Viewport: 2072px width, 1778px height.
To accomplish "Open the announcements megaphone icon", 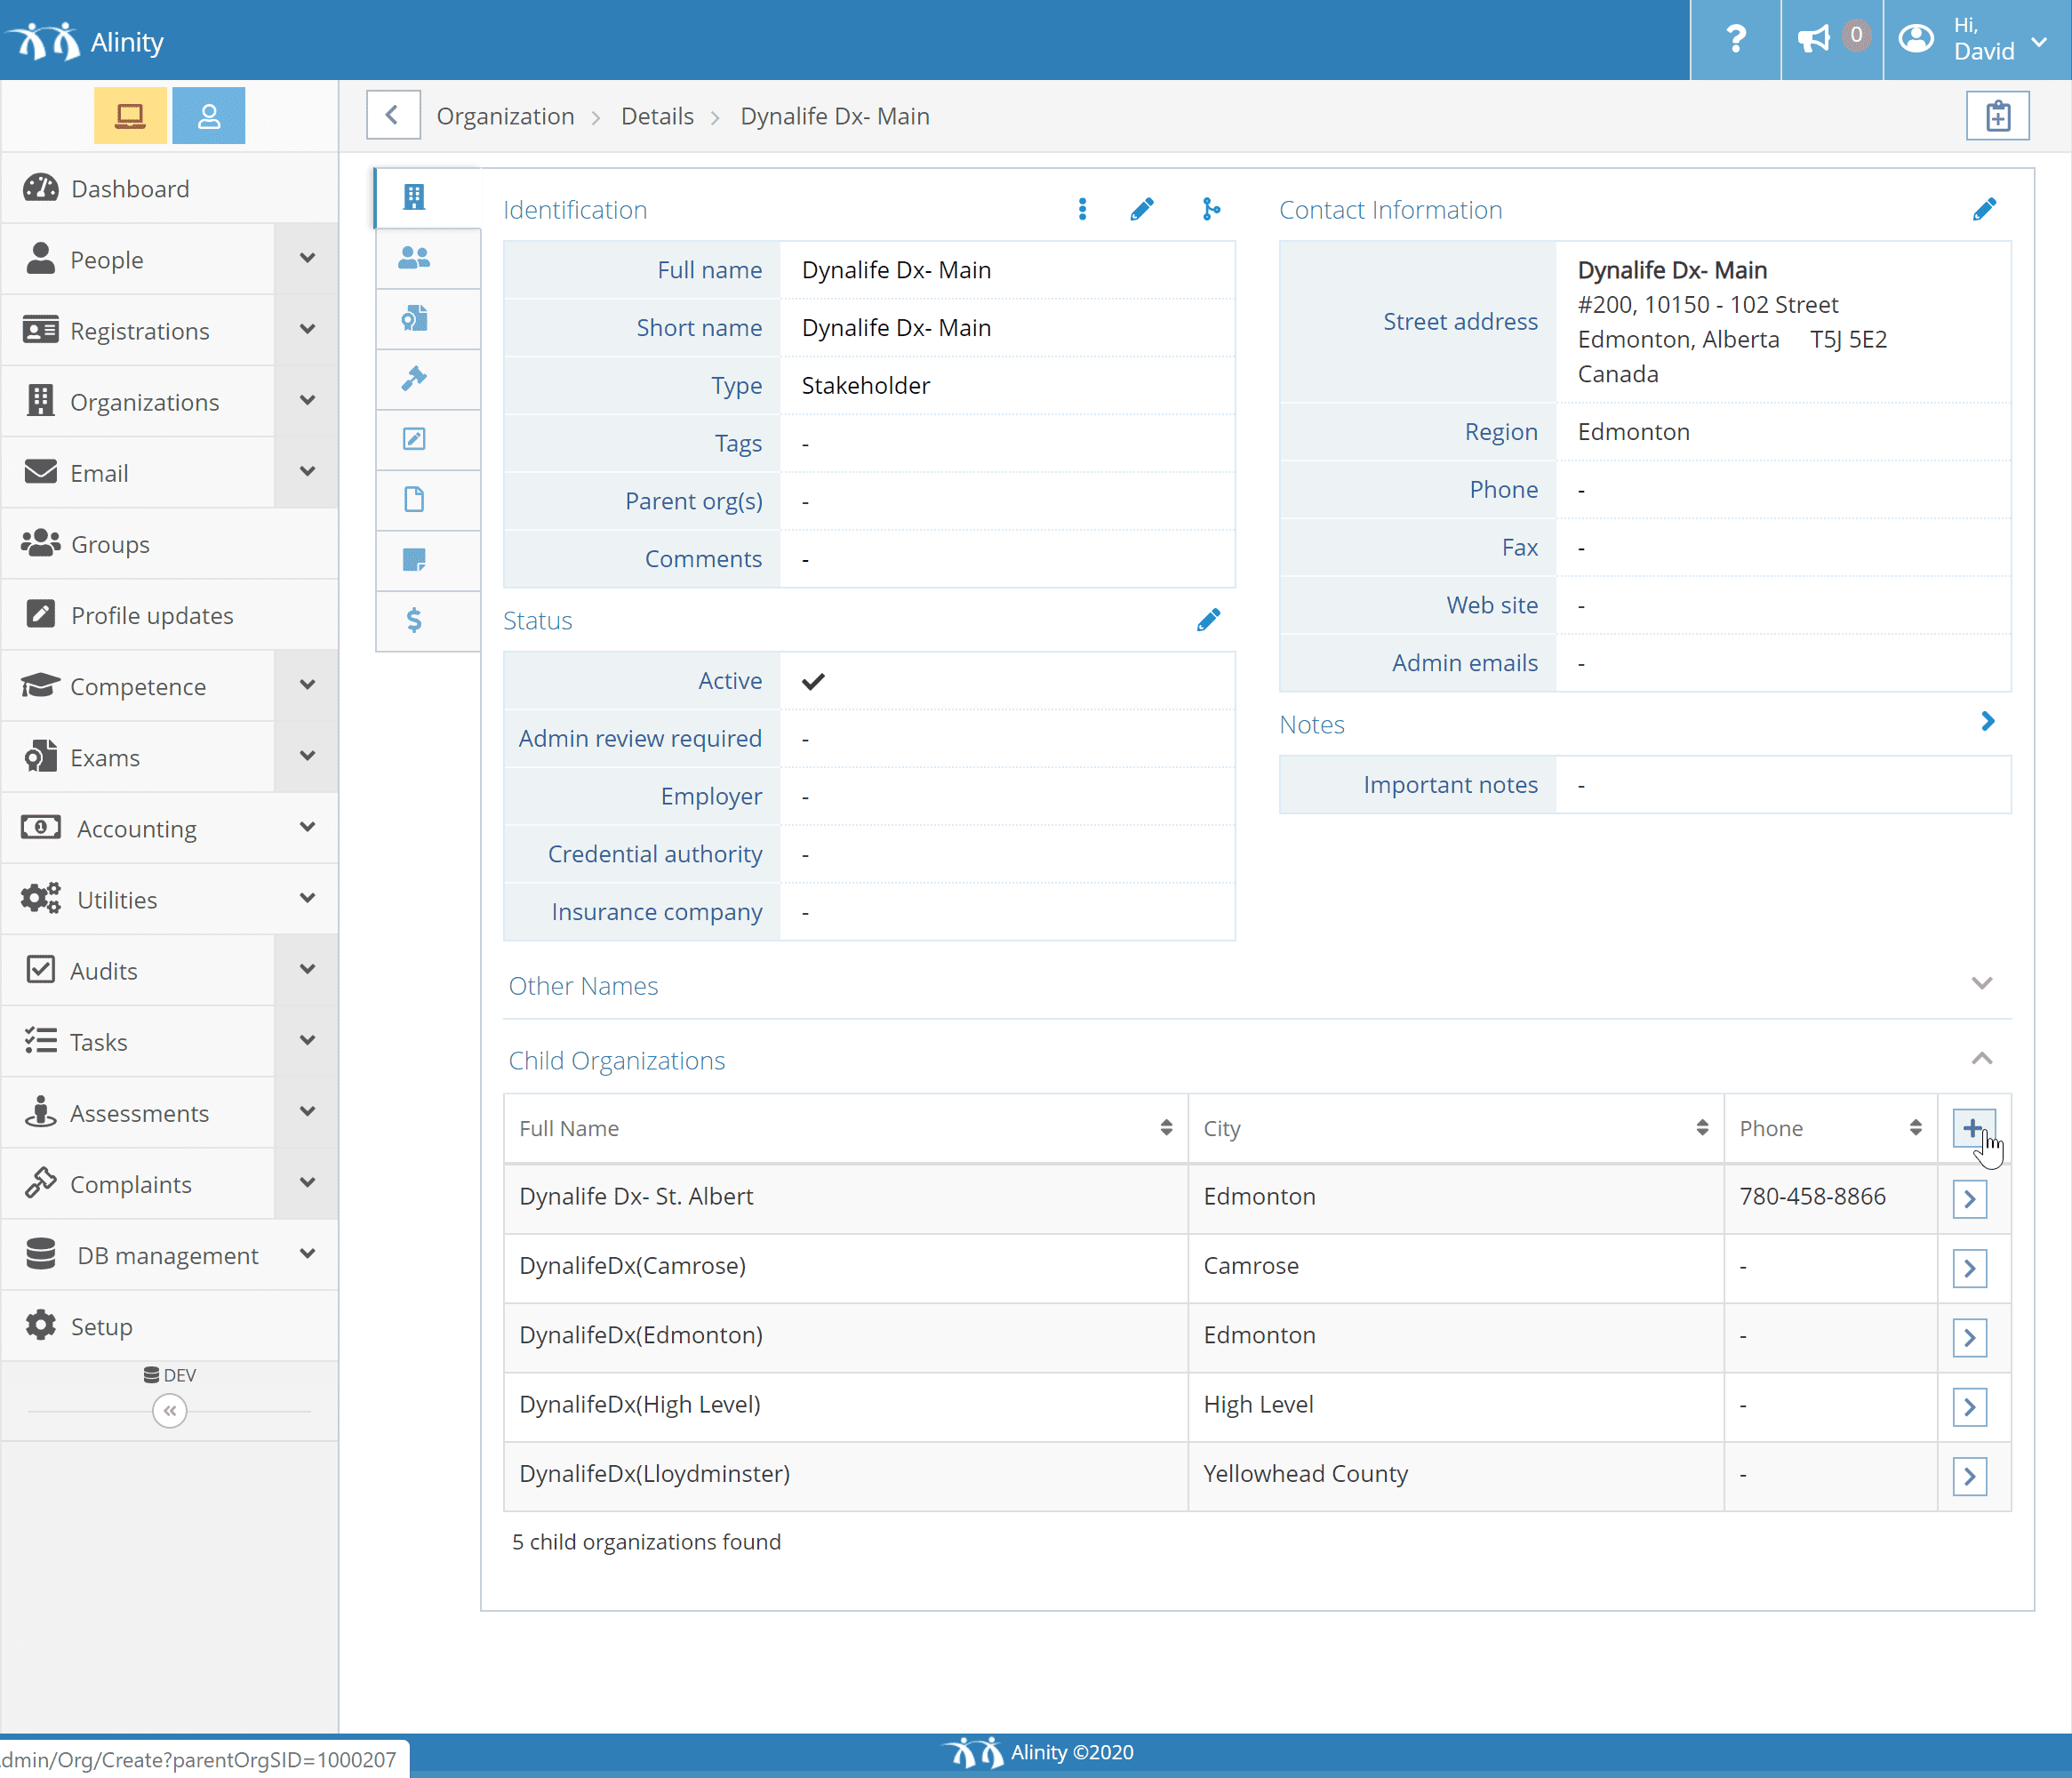I will [x=1831, y=40].
